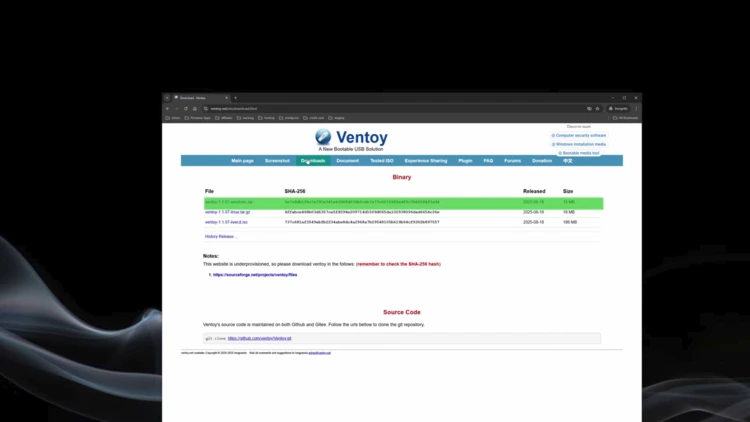Click the Windows installation media ad link
Image resolution: width=750 pixels, height=422 pixels.
coord(579,144)
